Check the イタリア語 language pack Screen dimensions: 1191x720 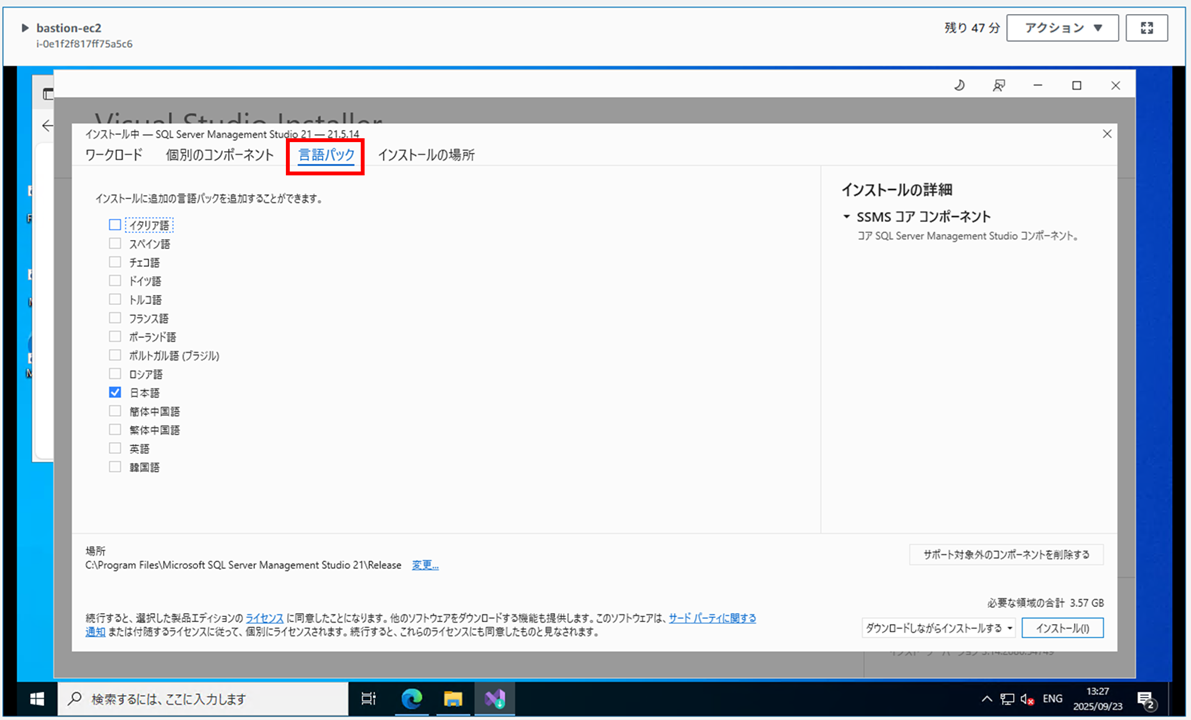tap(115, 225)
